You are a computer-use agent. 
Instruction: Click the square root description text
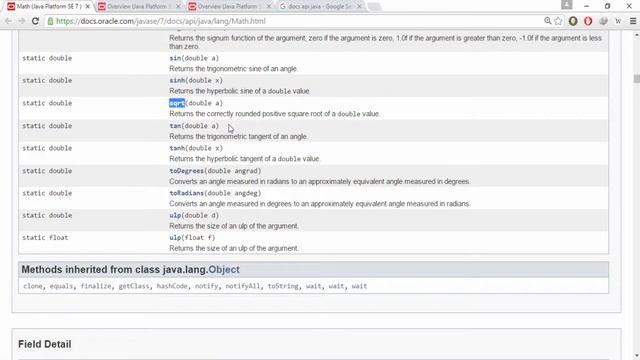tap(275, 114)
